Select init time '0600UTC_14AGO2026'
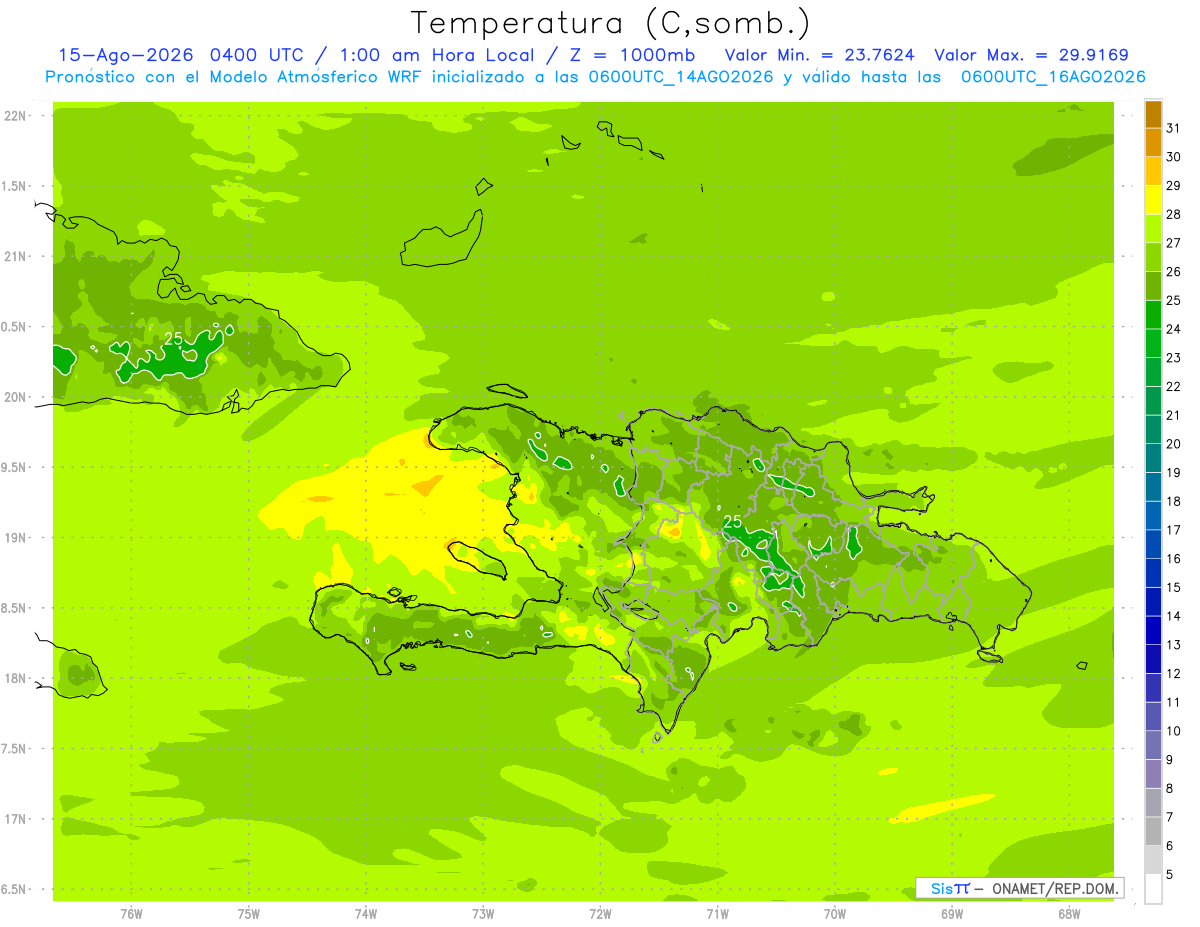 (681, 77)
